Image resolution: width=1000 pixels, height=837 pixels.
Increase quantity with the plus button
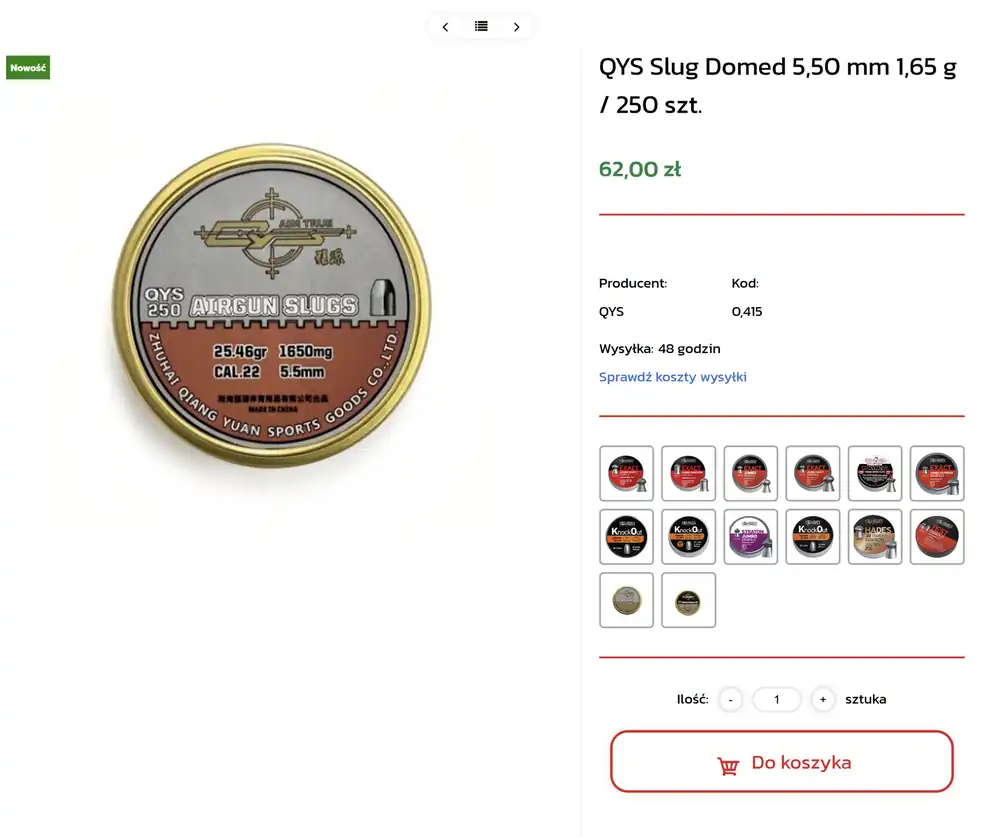pyautogui.click(x=823, y=700)
